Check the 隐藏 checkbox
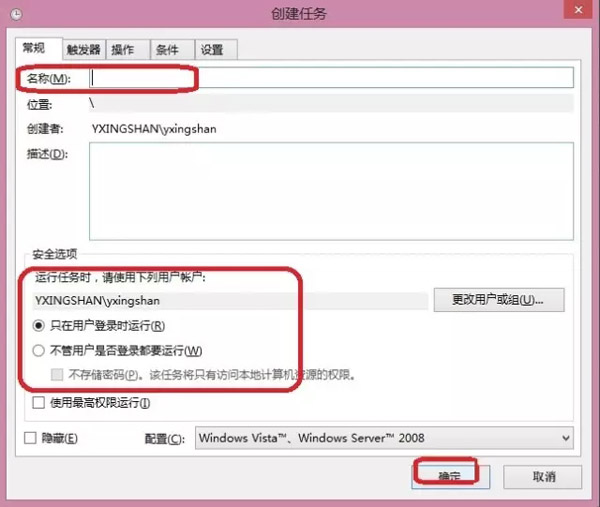 (x=30, y=438)
